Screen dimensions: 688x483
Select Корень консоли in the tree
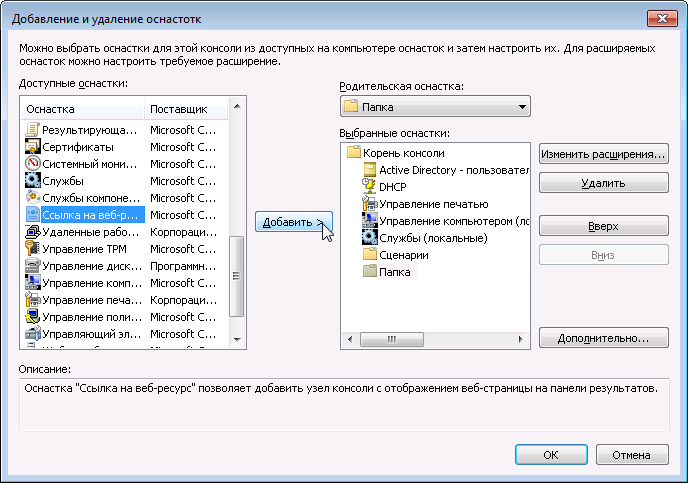(x=404, y=153)
